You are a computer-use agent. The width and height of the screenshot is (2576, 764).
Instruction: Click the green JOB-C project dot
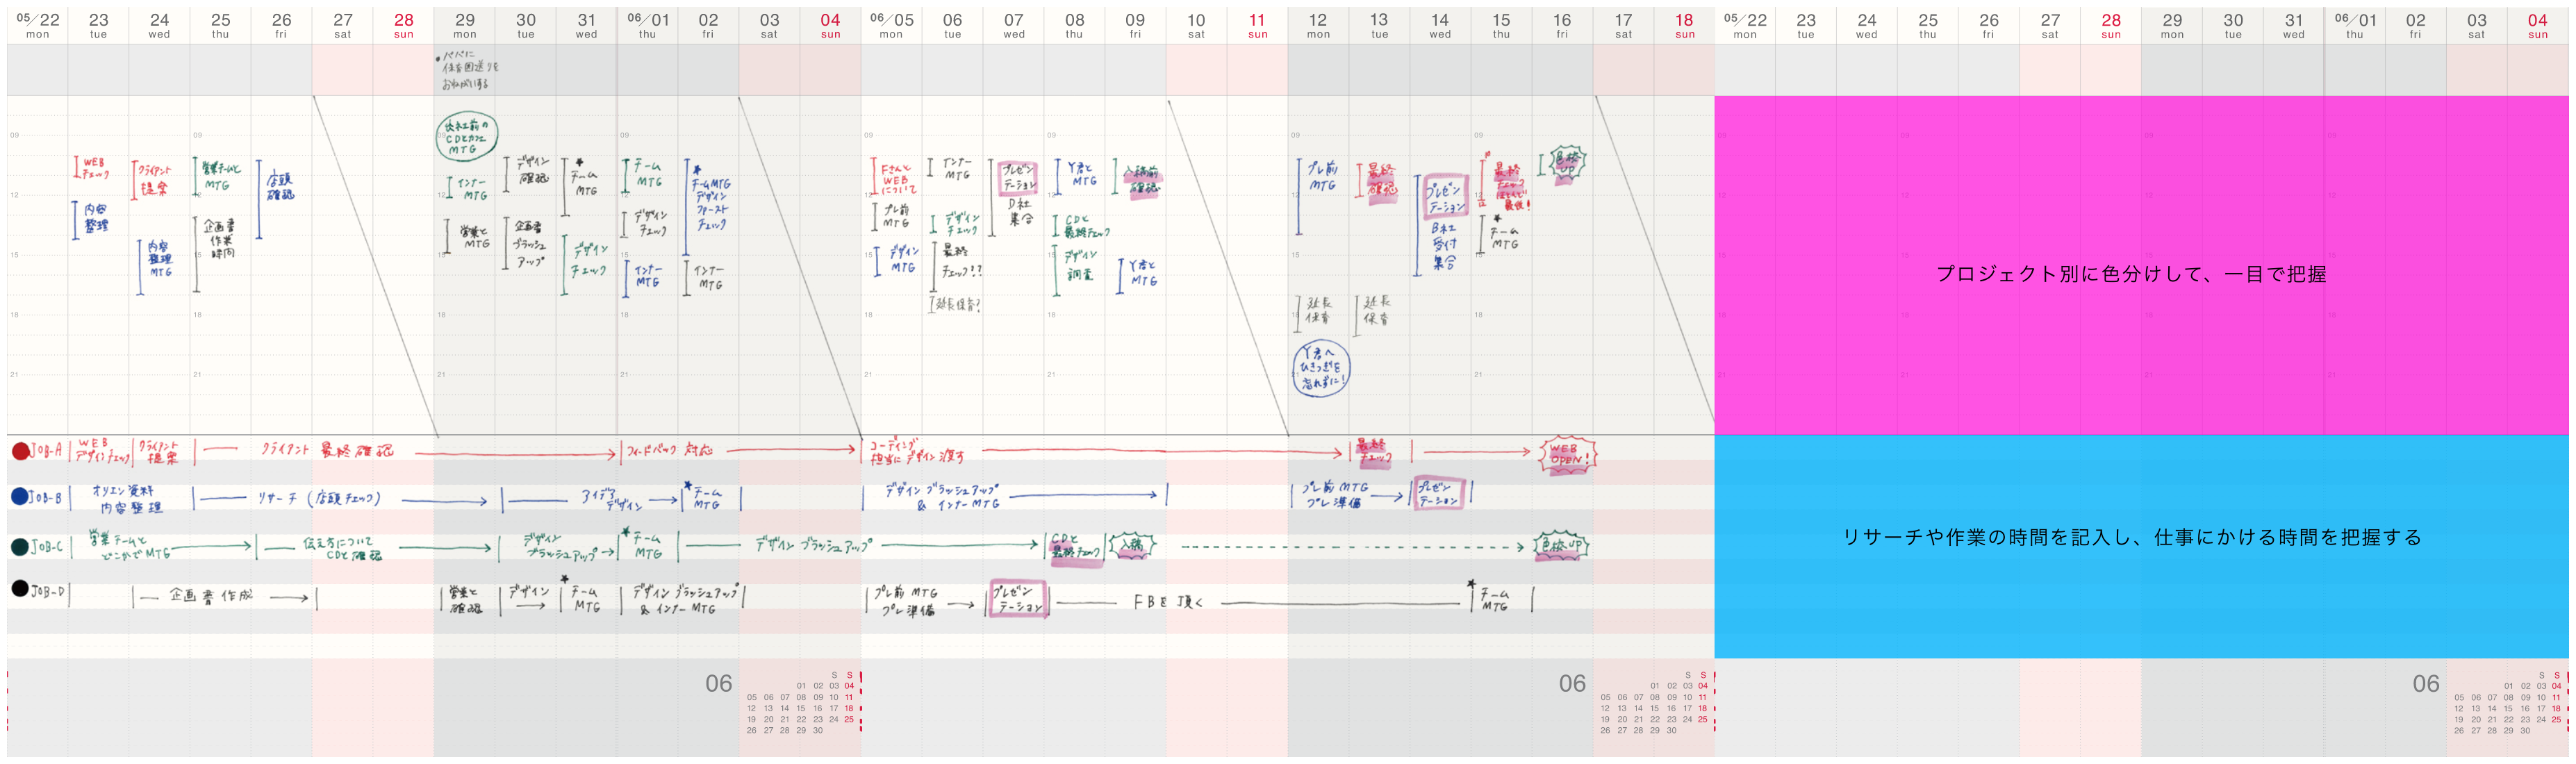click(x=19, y=546)
